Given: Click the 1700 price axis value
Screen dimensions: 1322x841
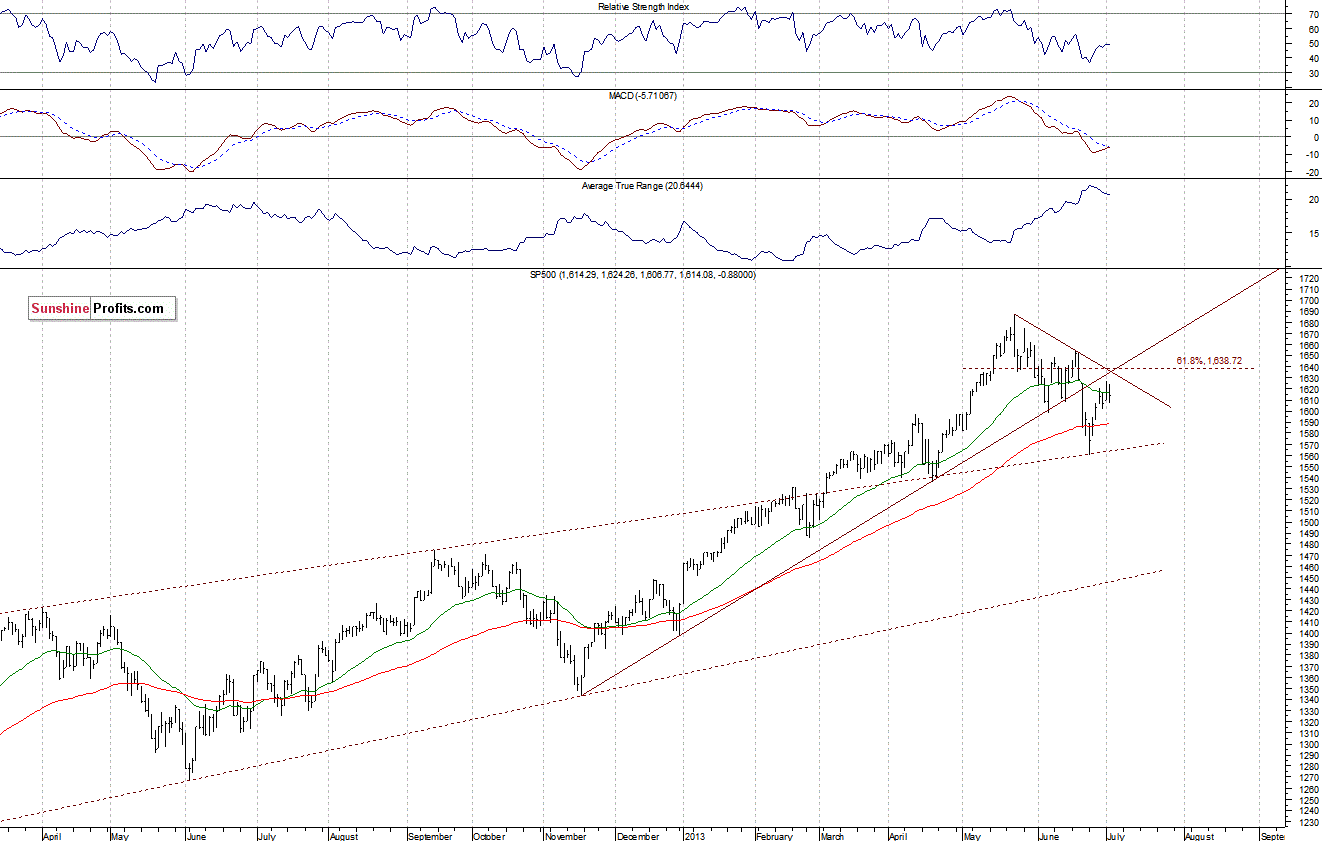Looking at the screenshot, I should pos(1307,300).
